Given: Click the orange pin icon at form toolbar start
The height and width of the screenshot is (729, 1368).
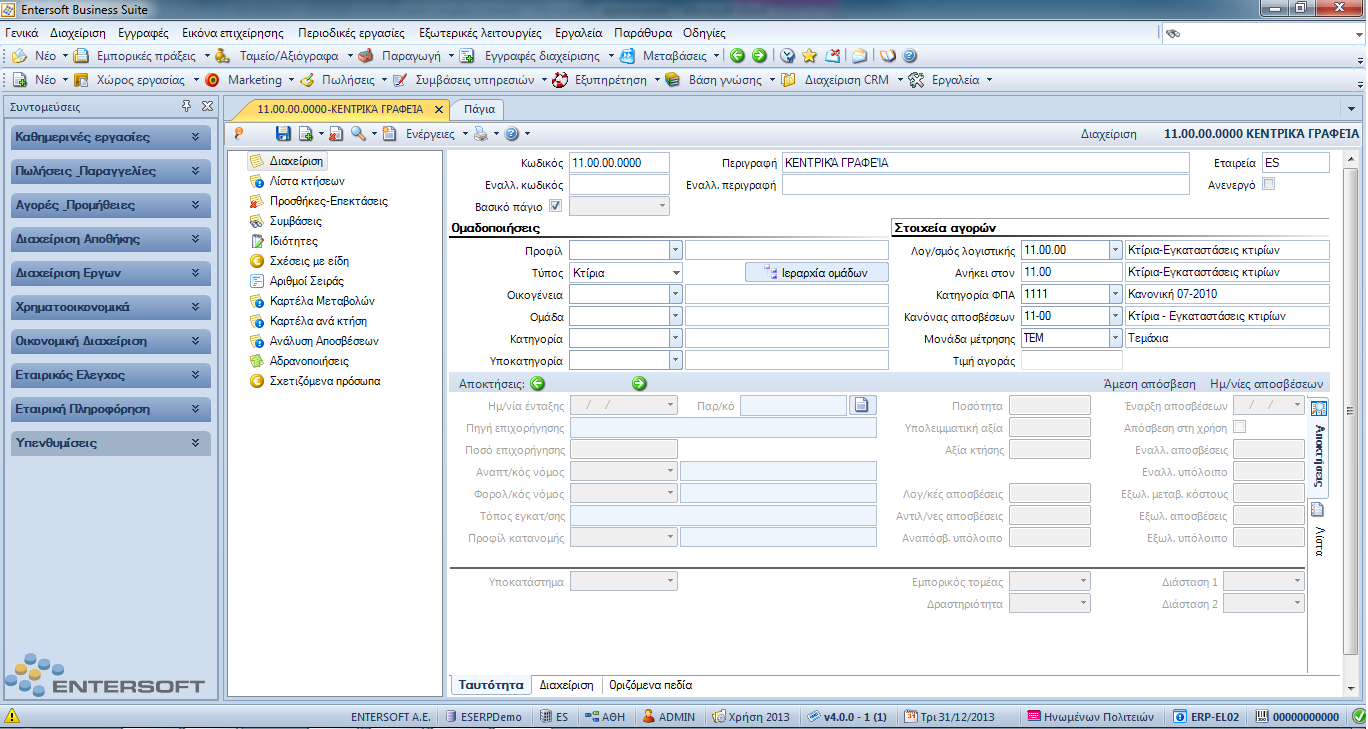Looking at the screenshot, I should click(x=239, y=133).
